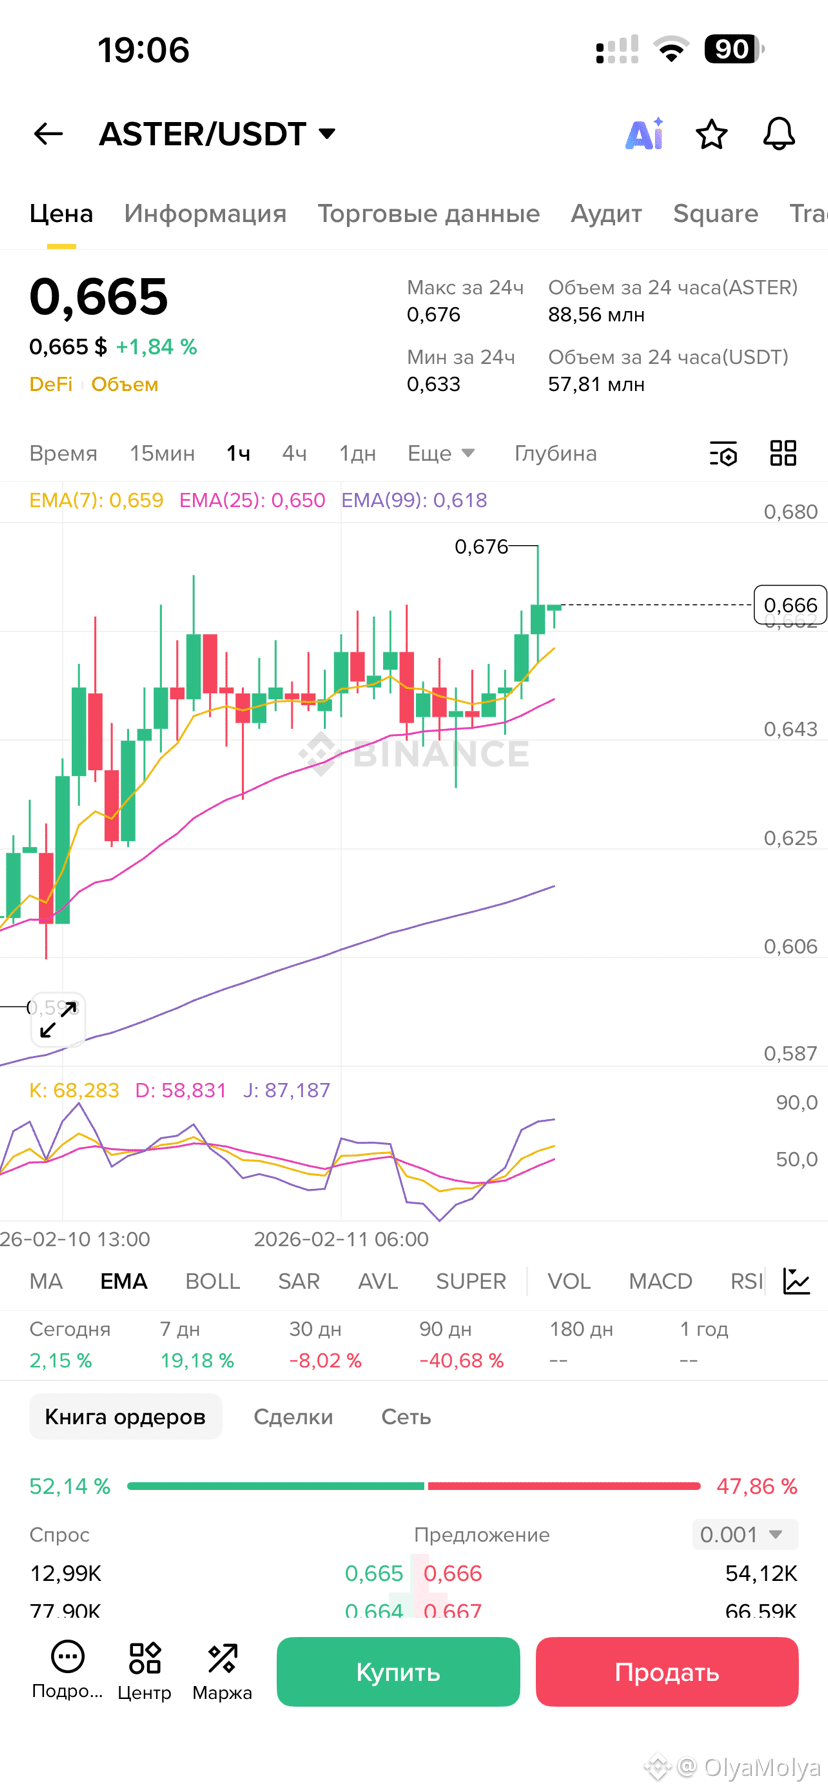Toggle RSI sub-indicator
The height and width of the screenshot is (1792, 828).
[747, 1281]
